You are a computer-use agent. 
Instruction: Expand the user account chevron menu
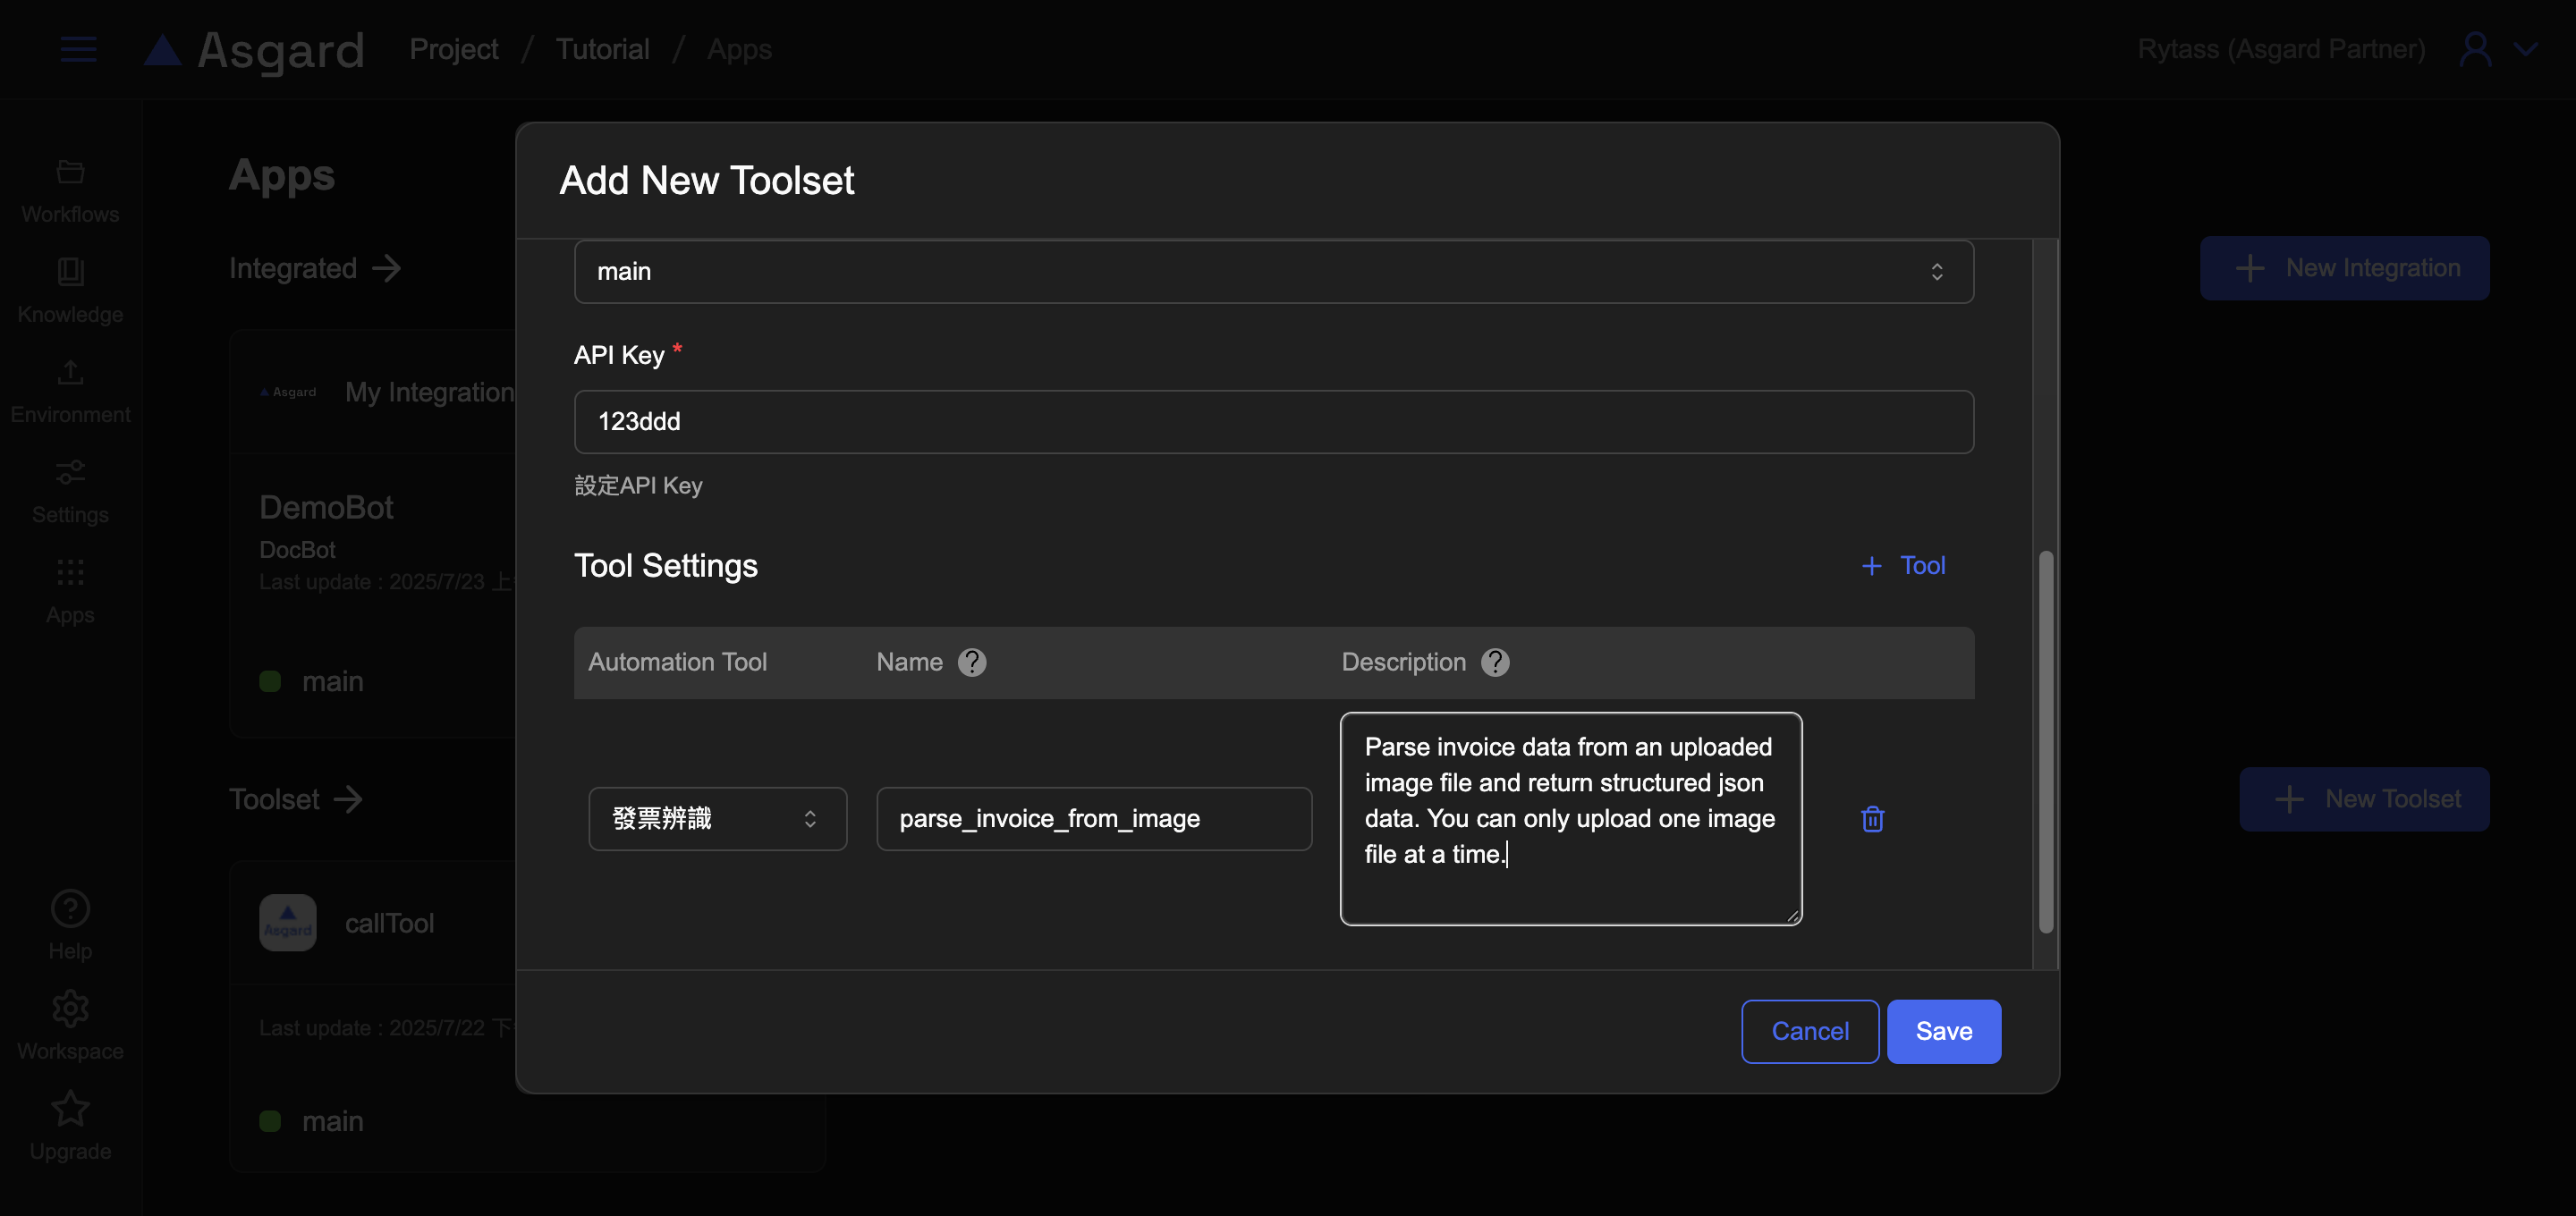(x=2525, y=49)
